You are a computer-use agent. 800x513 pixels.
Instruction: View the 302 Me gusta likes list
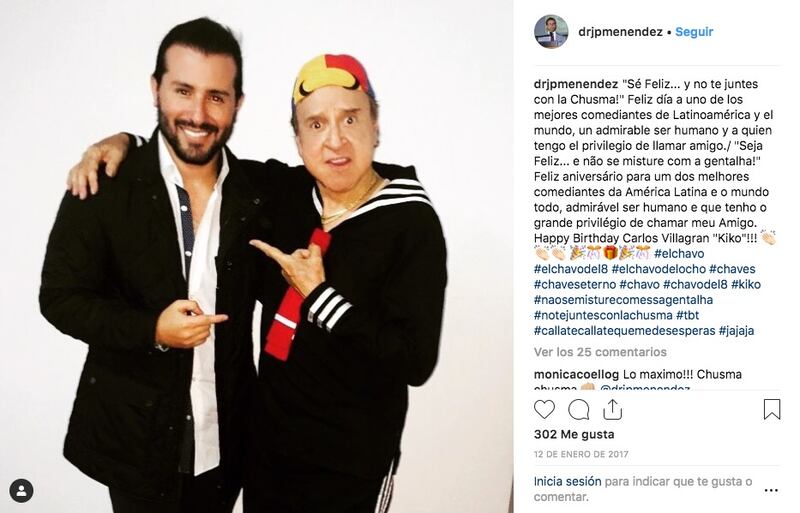pyautogui.click(x=574, y=434)
